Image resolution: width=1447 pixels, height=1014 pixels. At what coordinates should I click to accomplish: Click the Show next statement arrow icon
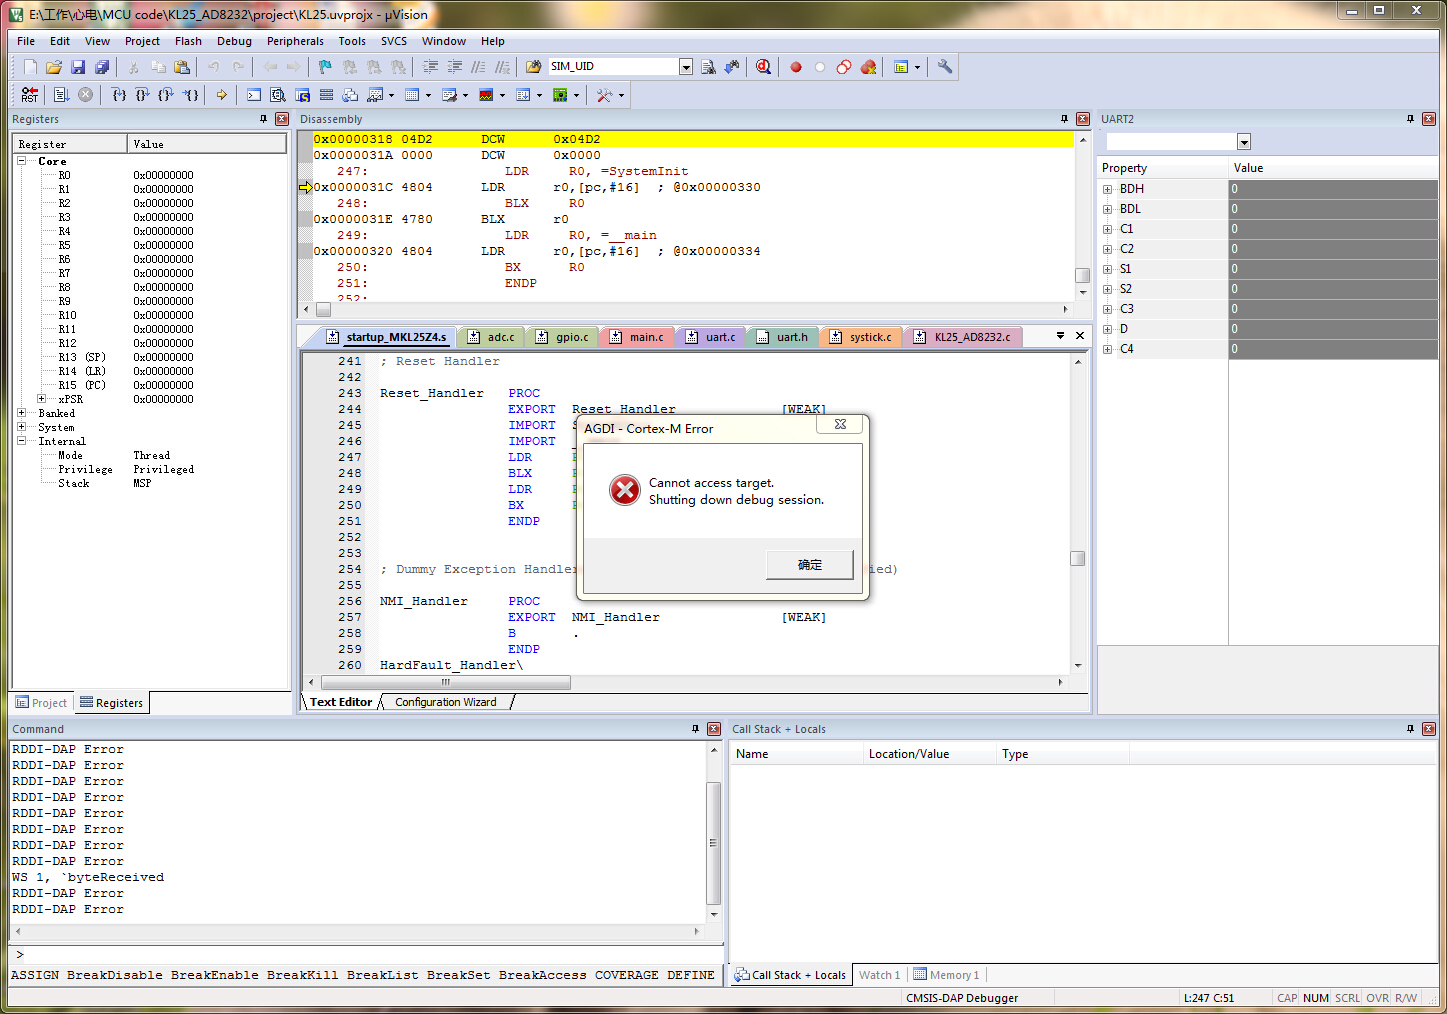pyautogui.click(x=222, y=95)
